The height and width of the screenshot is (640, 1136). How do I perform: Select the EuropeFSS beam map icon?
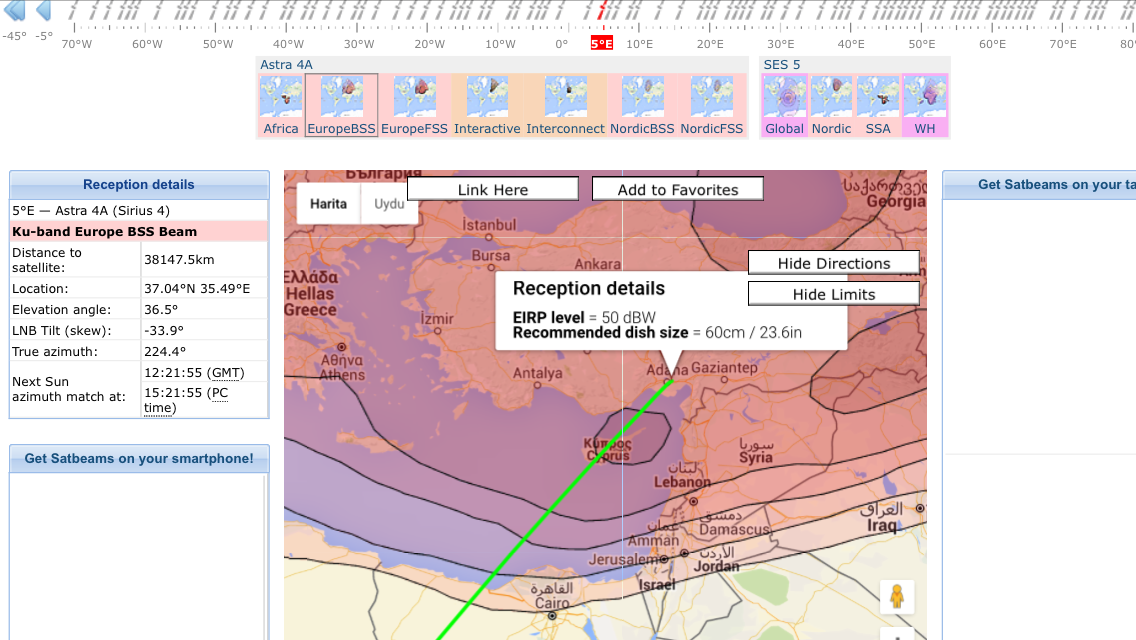[414, 98]
